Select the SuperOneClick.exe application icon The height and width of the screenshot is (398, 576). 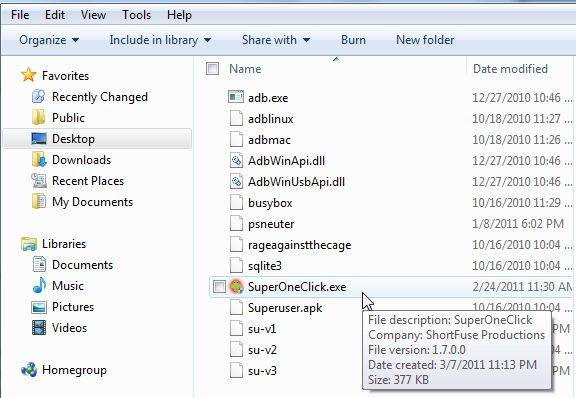[x=236, y=286]
